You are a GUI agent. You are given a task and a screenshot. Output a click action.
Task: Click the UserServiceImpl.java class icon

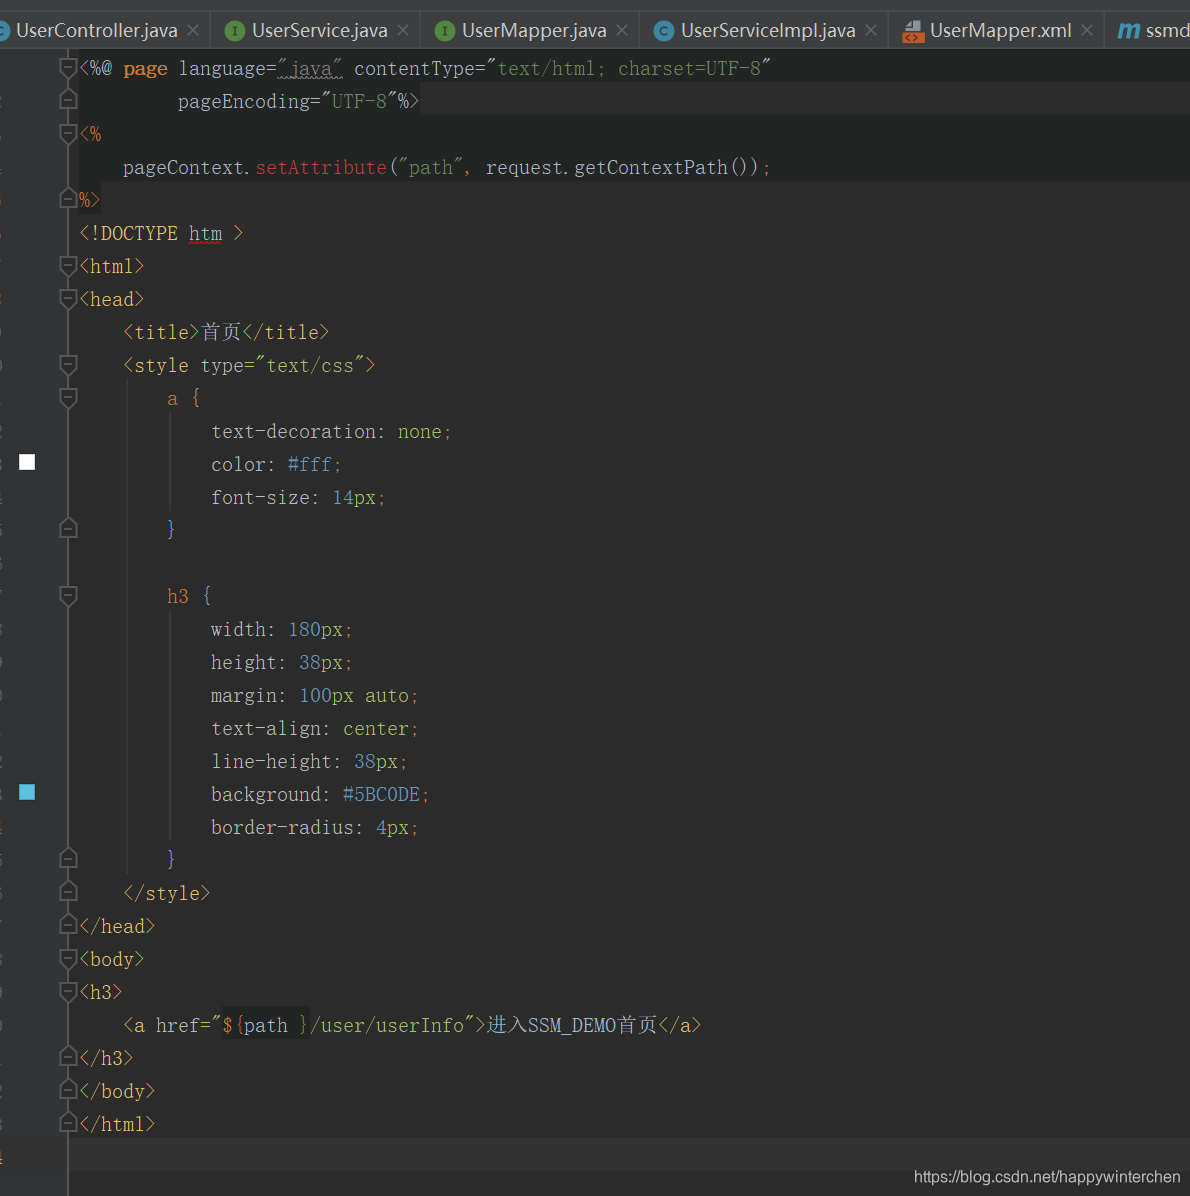664,31
